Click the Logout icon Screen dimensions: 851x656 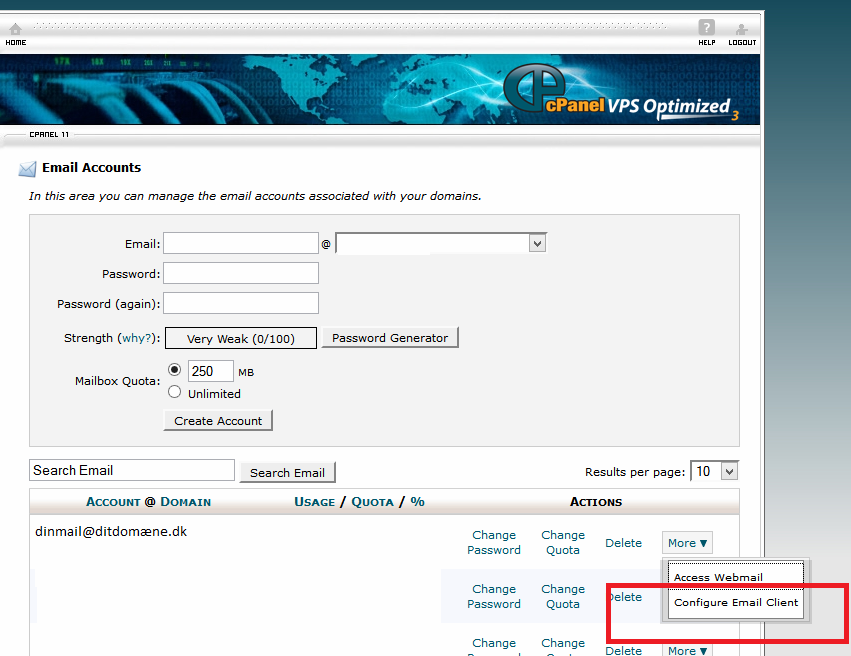742,33
